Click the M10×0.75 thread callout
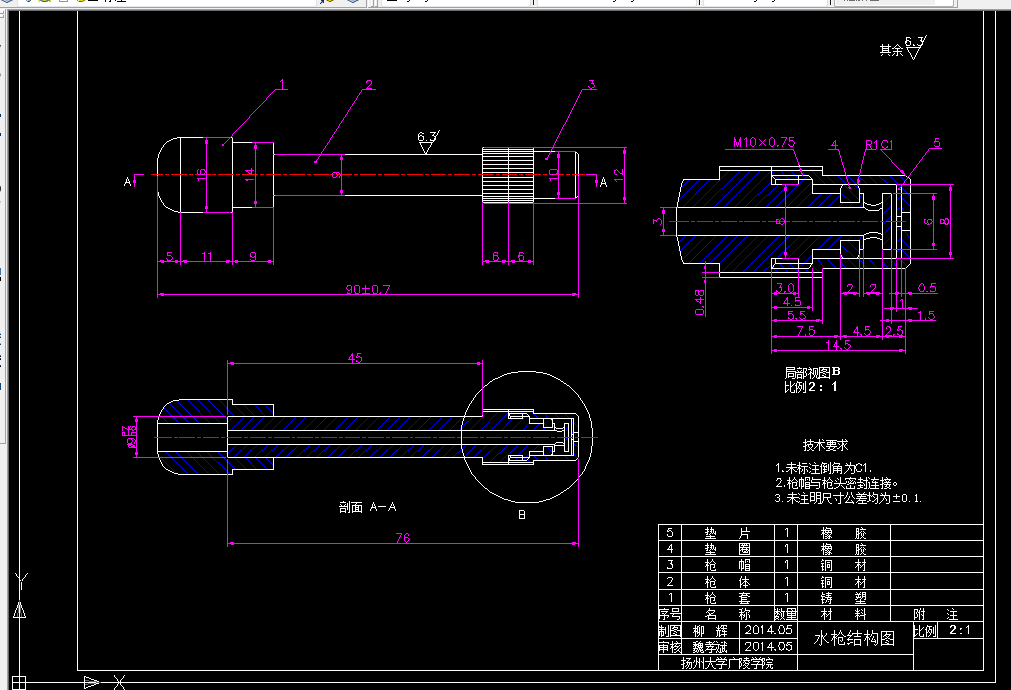This screenshot has width=1011, height=690. click(763, 142)
